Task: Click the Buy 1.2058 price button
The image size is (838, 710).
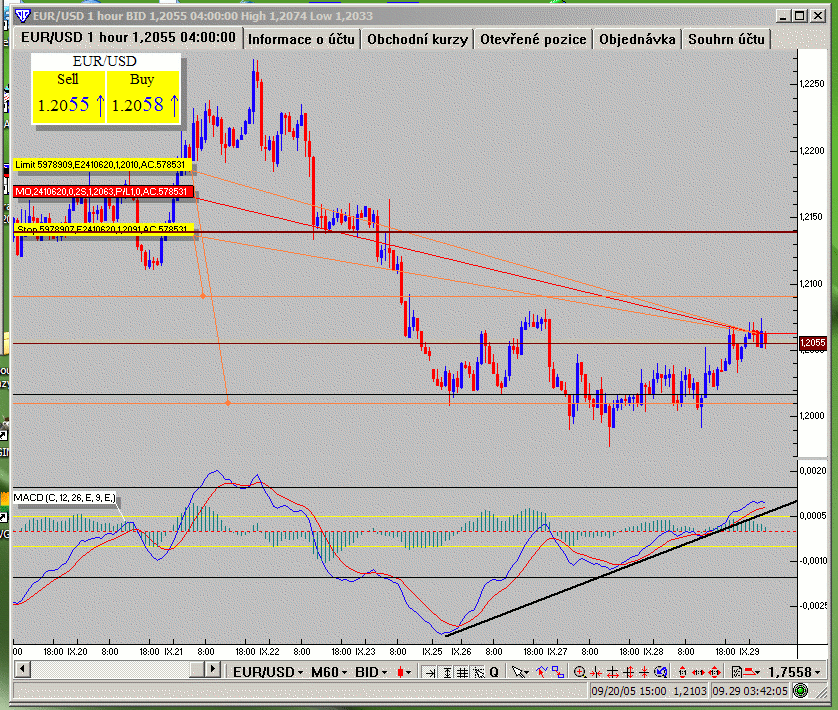Action: [x=143, y=97]
